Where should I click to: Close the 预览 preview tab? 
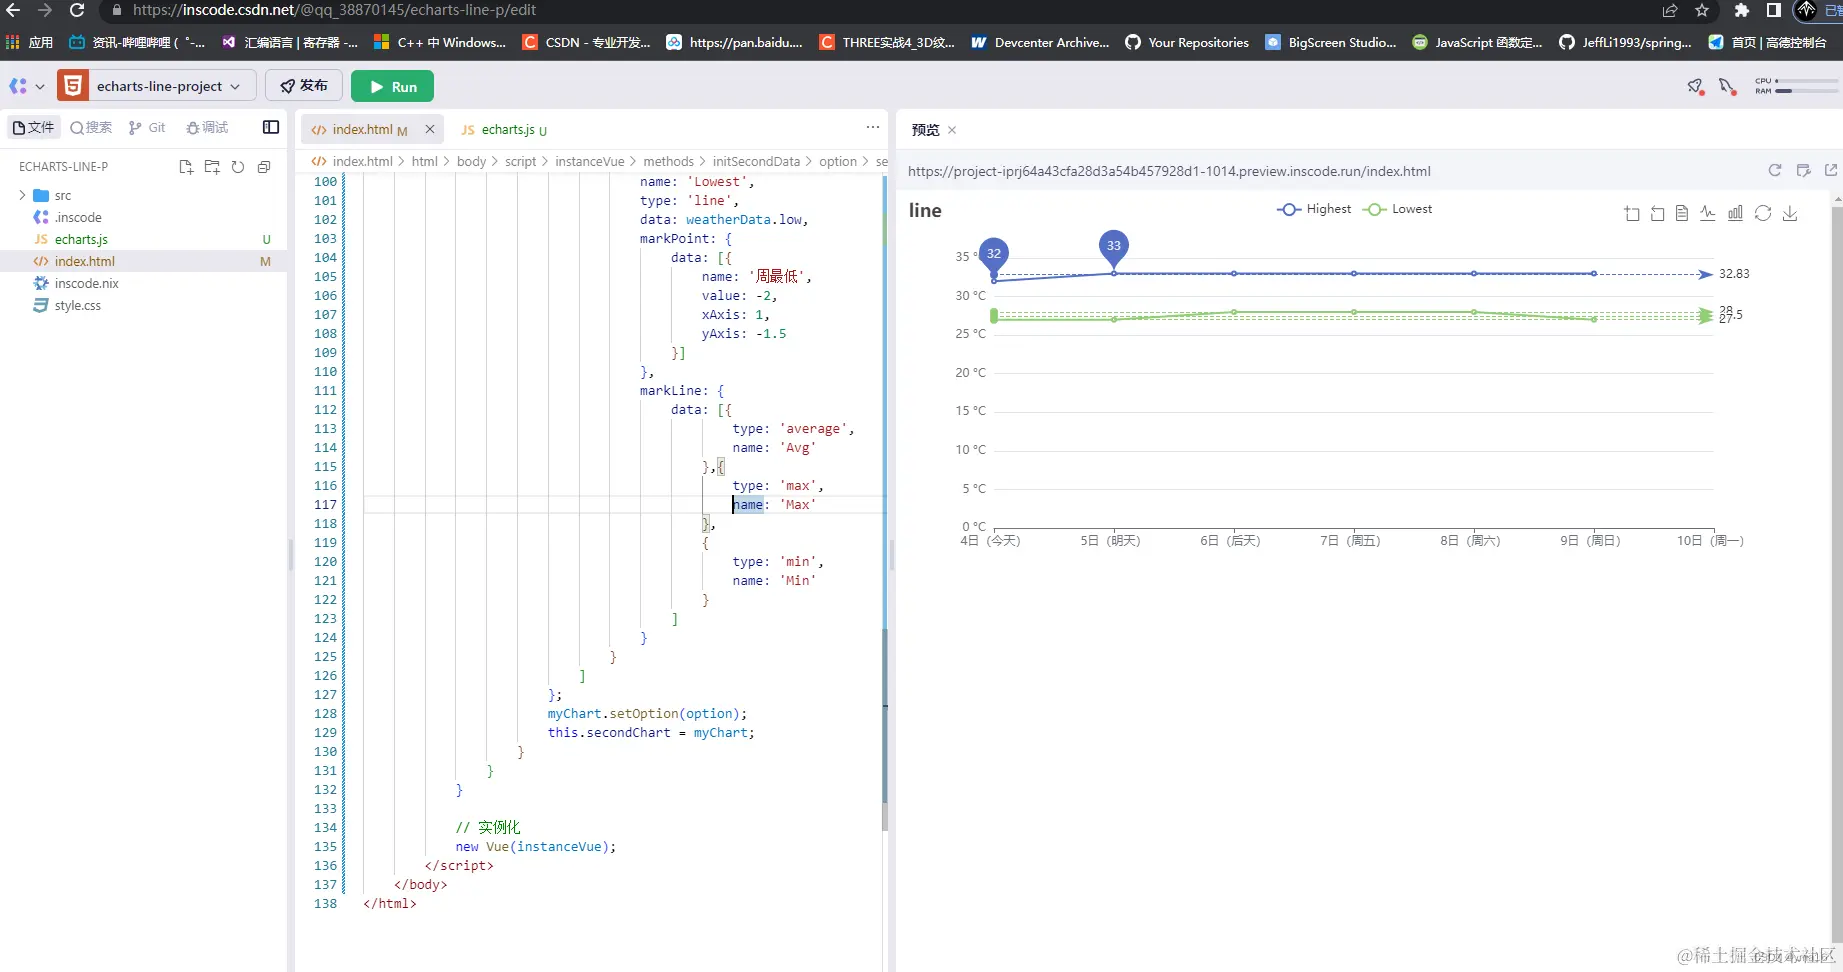(952, 130)
